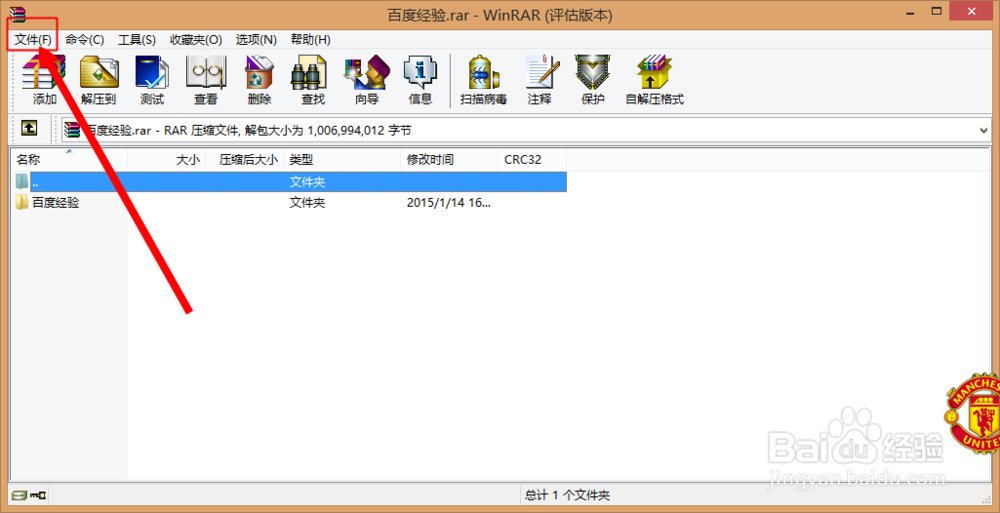Image resolution: width=1000 pixels, height=513 pixels.
Task: Click the Delete (删除) toolbar icon
Action: pyautogui.click(x=260, y=80)
